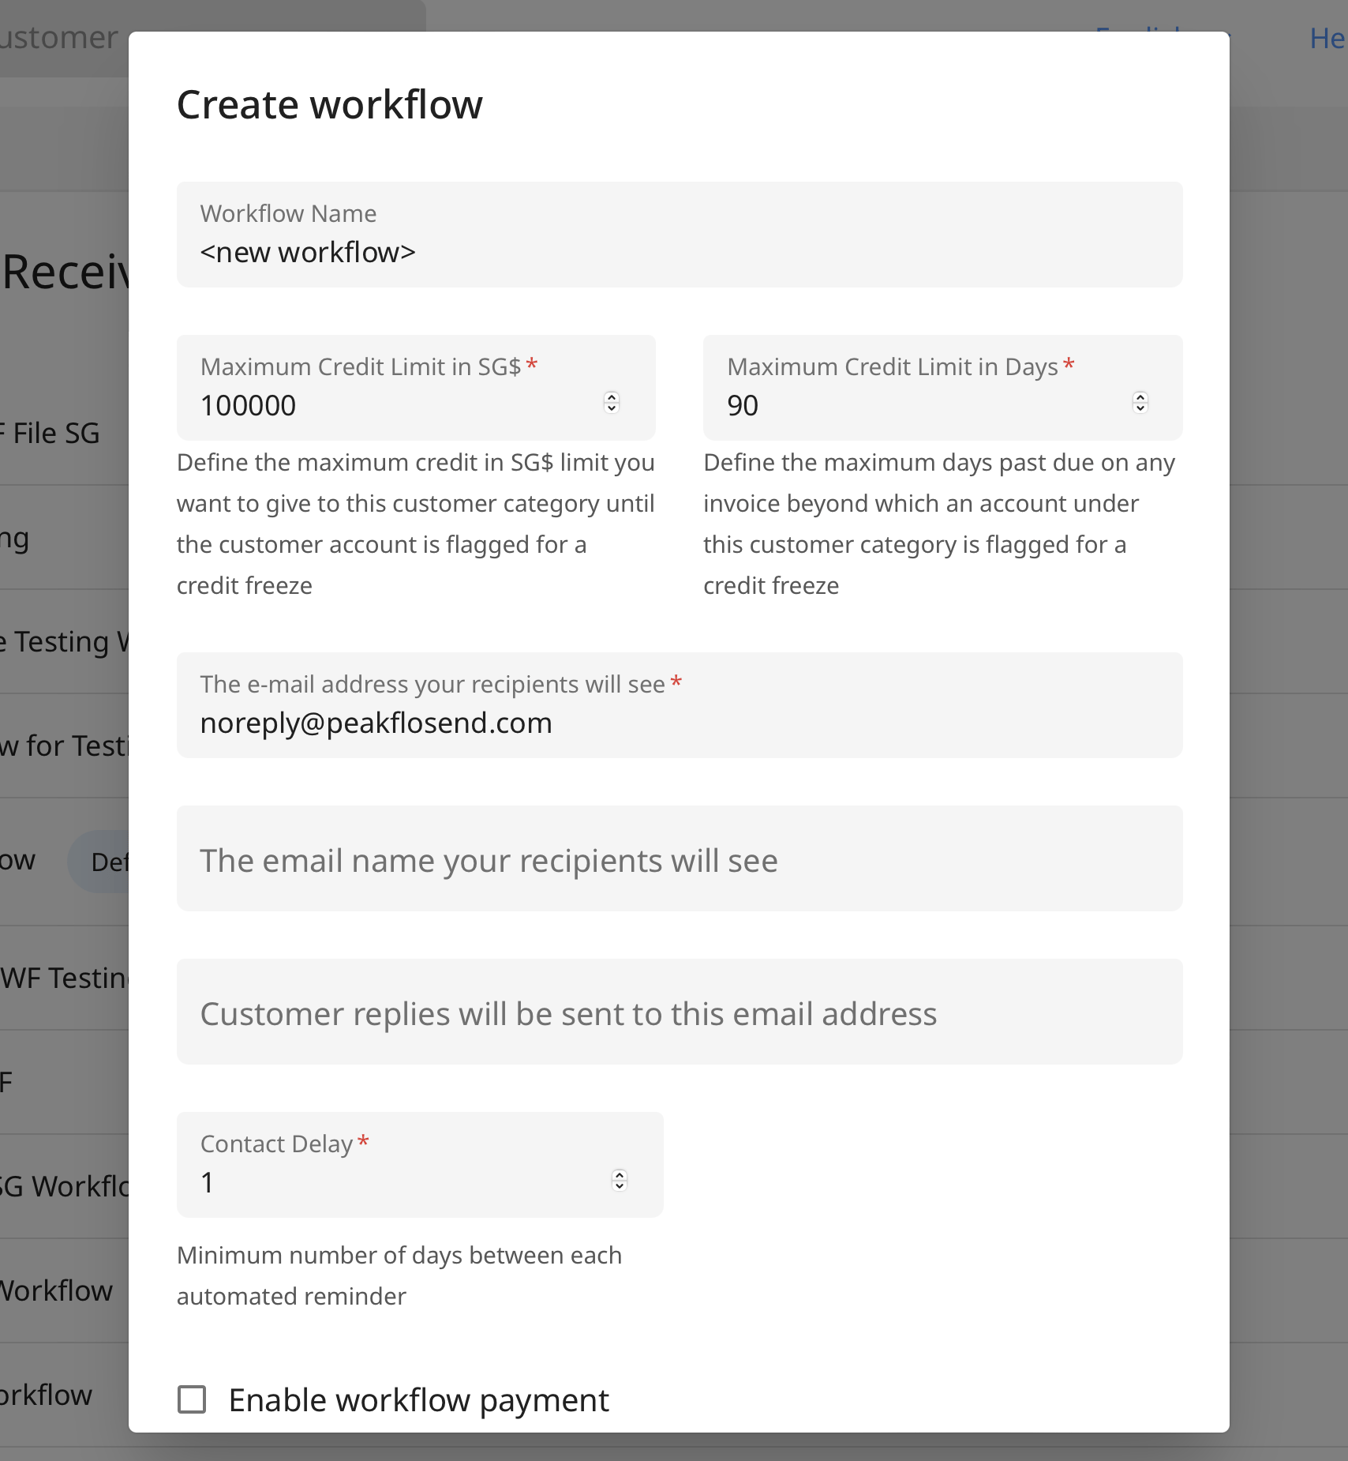Select the 'WF Testin' workflow row
This screenshot has height=1461, width=1348.
tap(64, 977)
